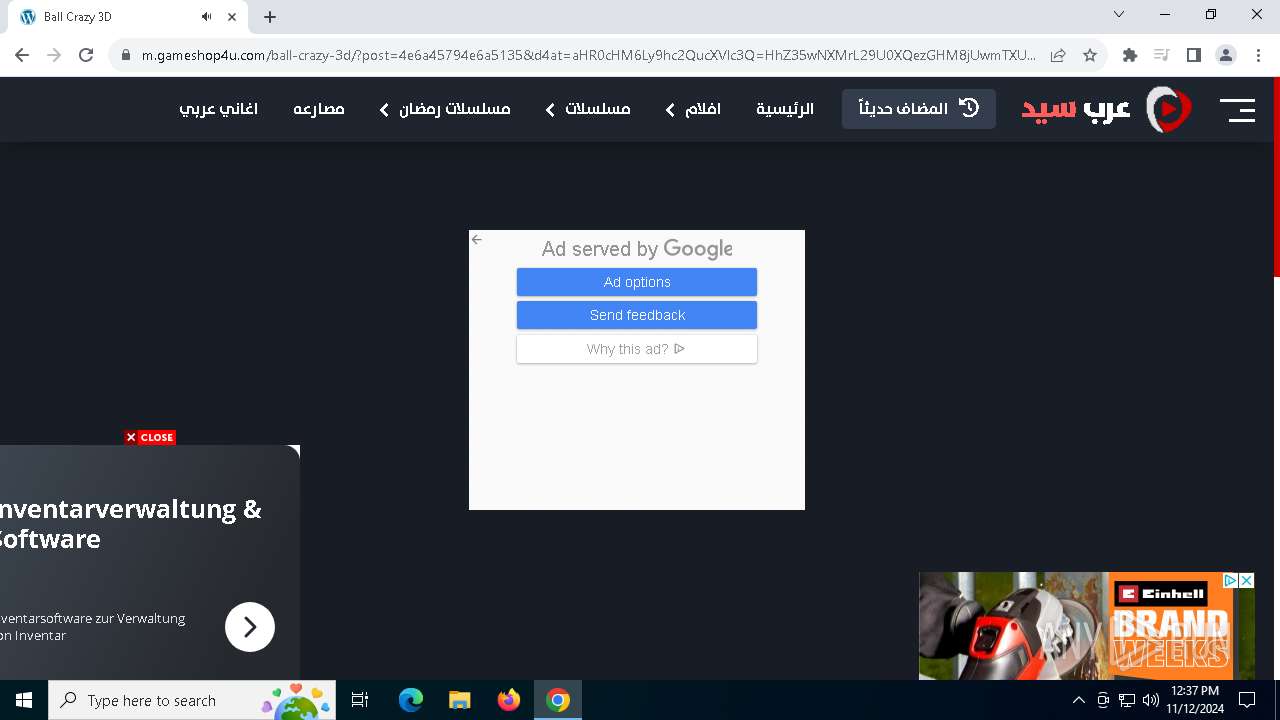Viewport: 1280px width, 720px height.
Task: Open the اغاني عربي songs link
Action: point(219,109)
